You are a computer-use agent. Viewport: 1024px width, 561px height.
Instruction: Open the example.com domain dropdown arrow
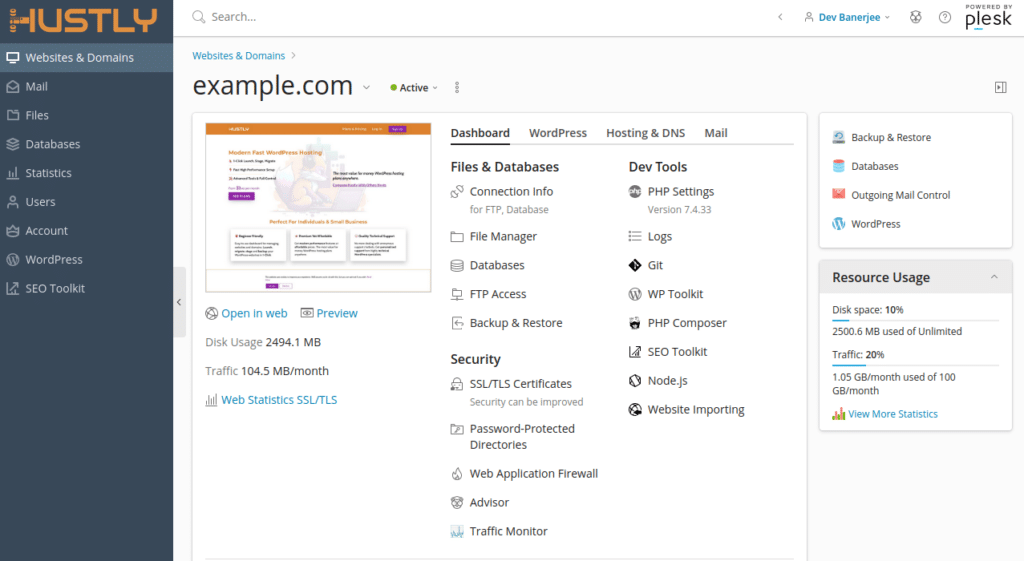(x=366, y=88)
